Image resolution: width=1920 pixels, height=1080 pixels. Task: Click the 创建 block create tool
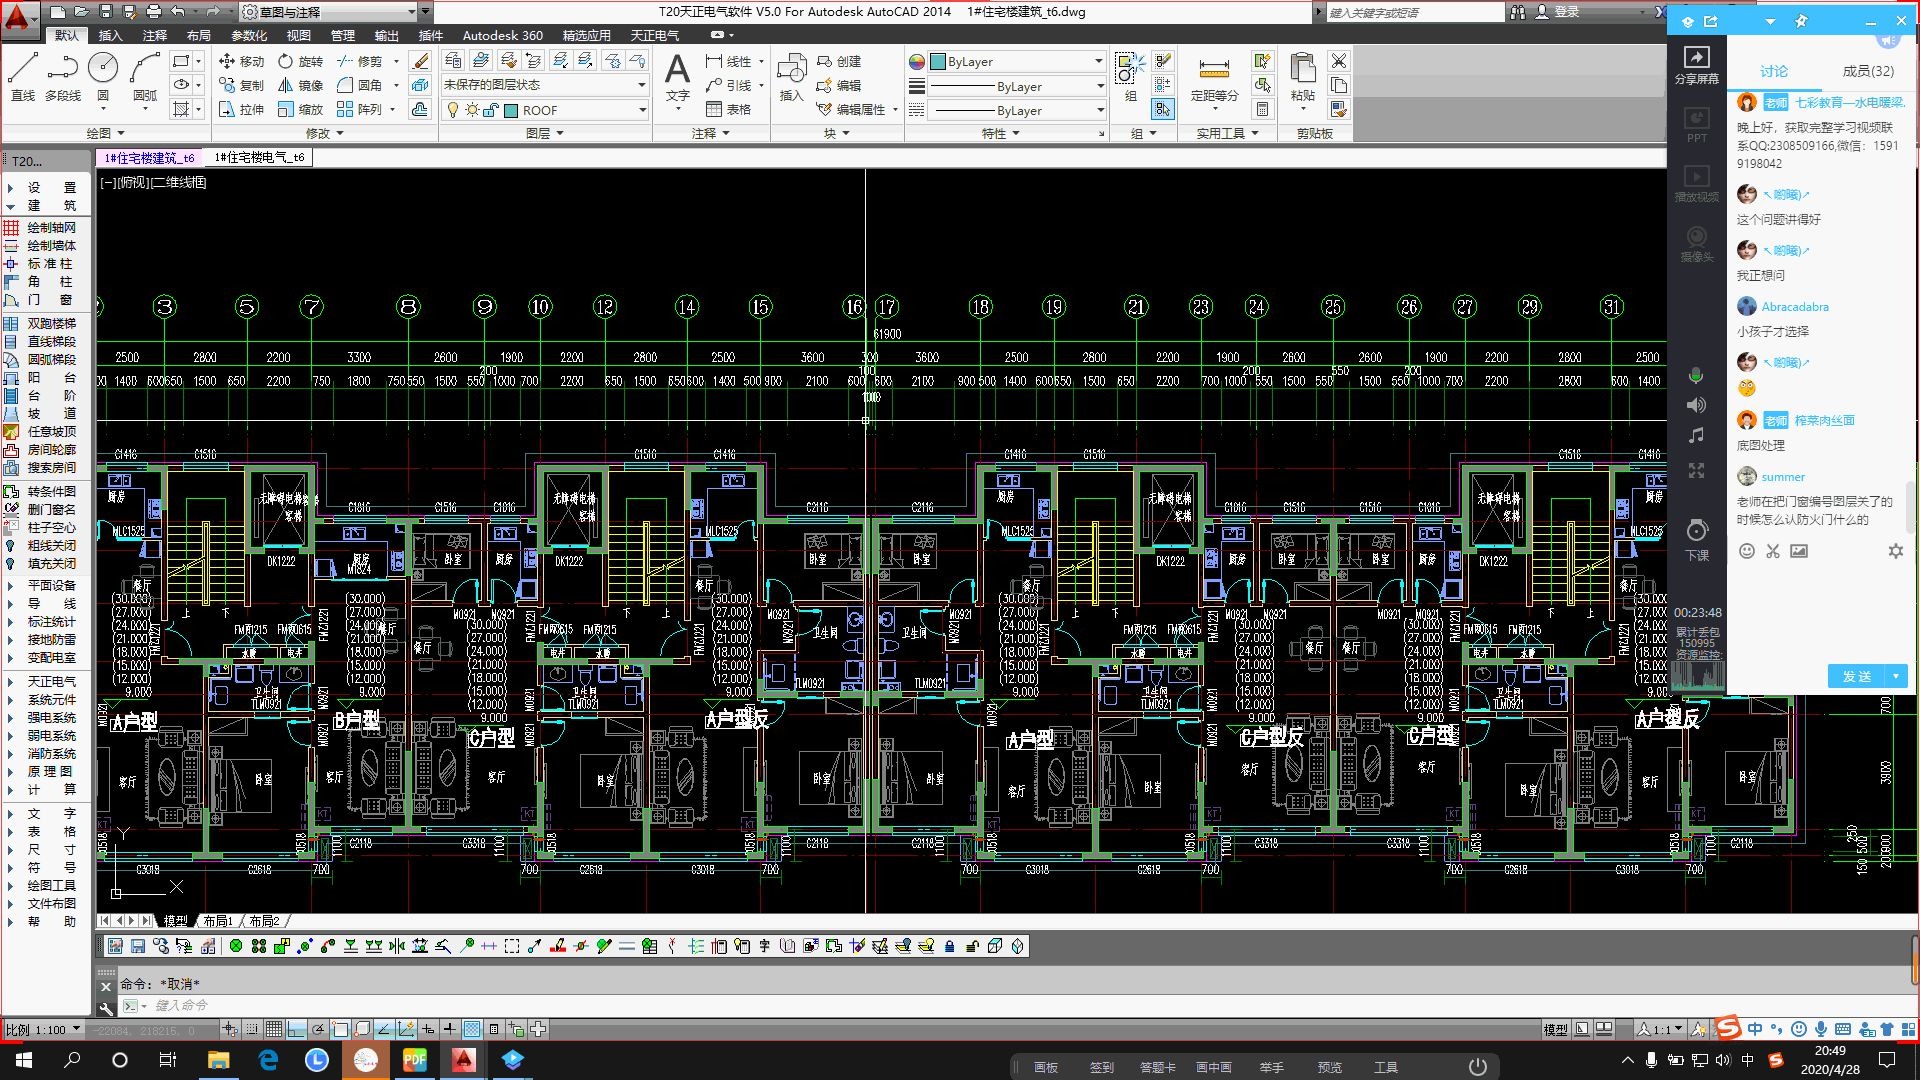(839, 61)
